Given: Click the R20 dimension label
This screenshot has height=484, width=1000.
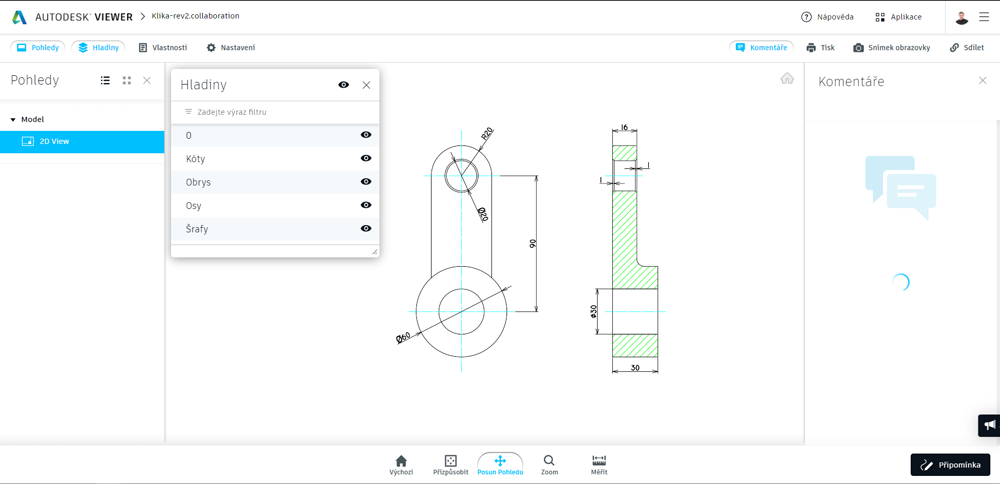Looking at the screenshot, I should coord(488,133).
